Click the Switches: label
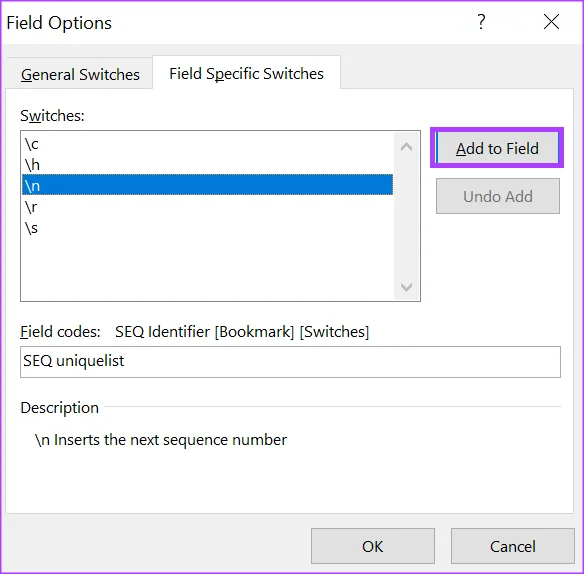Screen dimensions: 584x574 click(52, 116)
